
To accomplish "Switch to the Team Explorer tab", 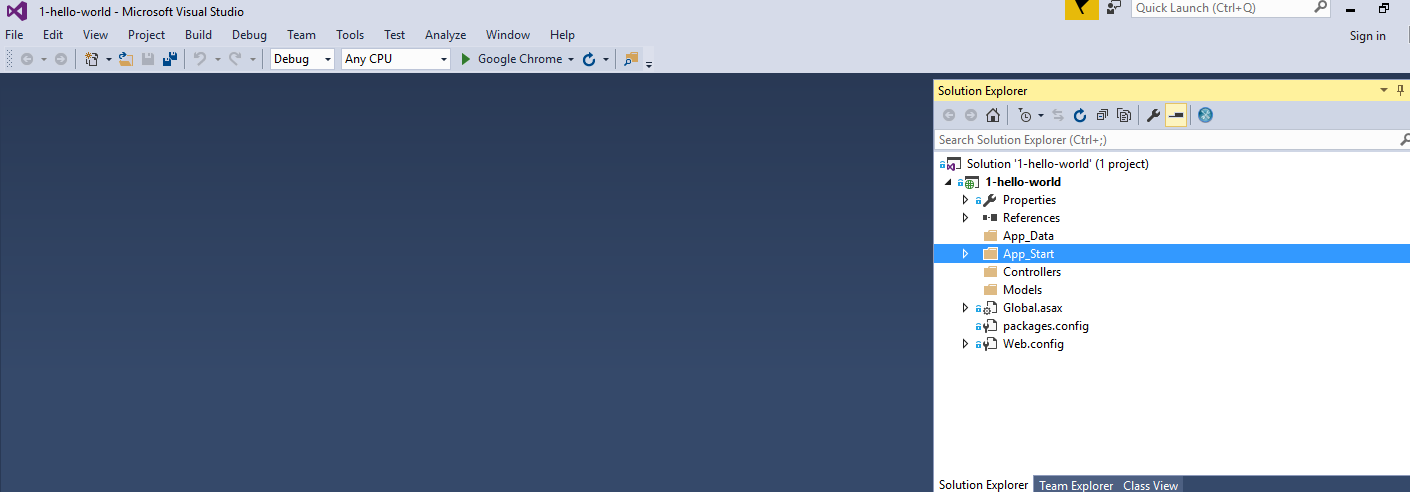I will pyautogui.click(x=1076, y=485).
